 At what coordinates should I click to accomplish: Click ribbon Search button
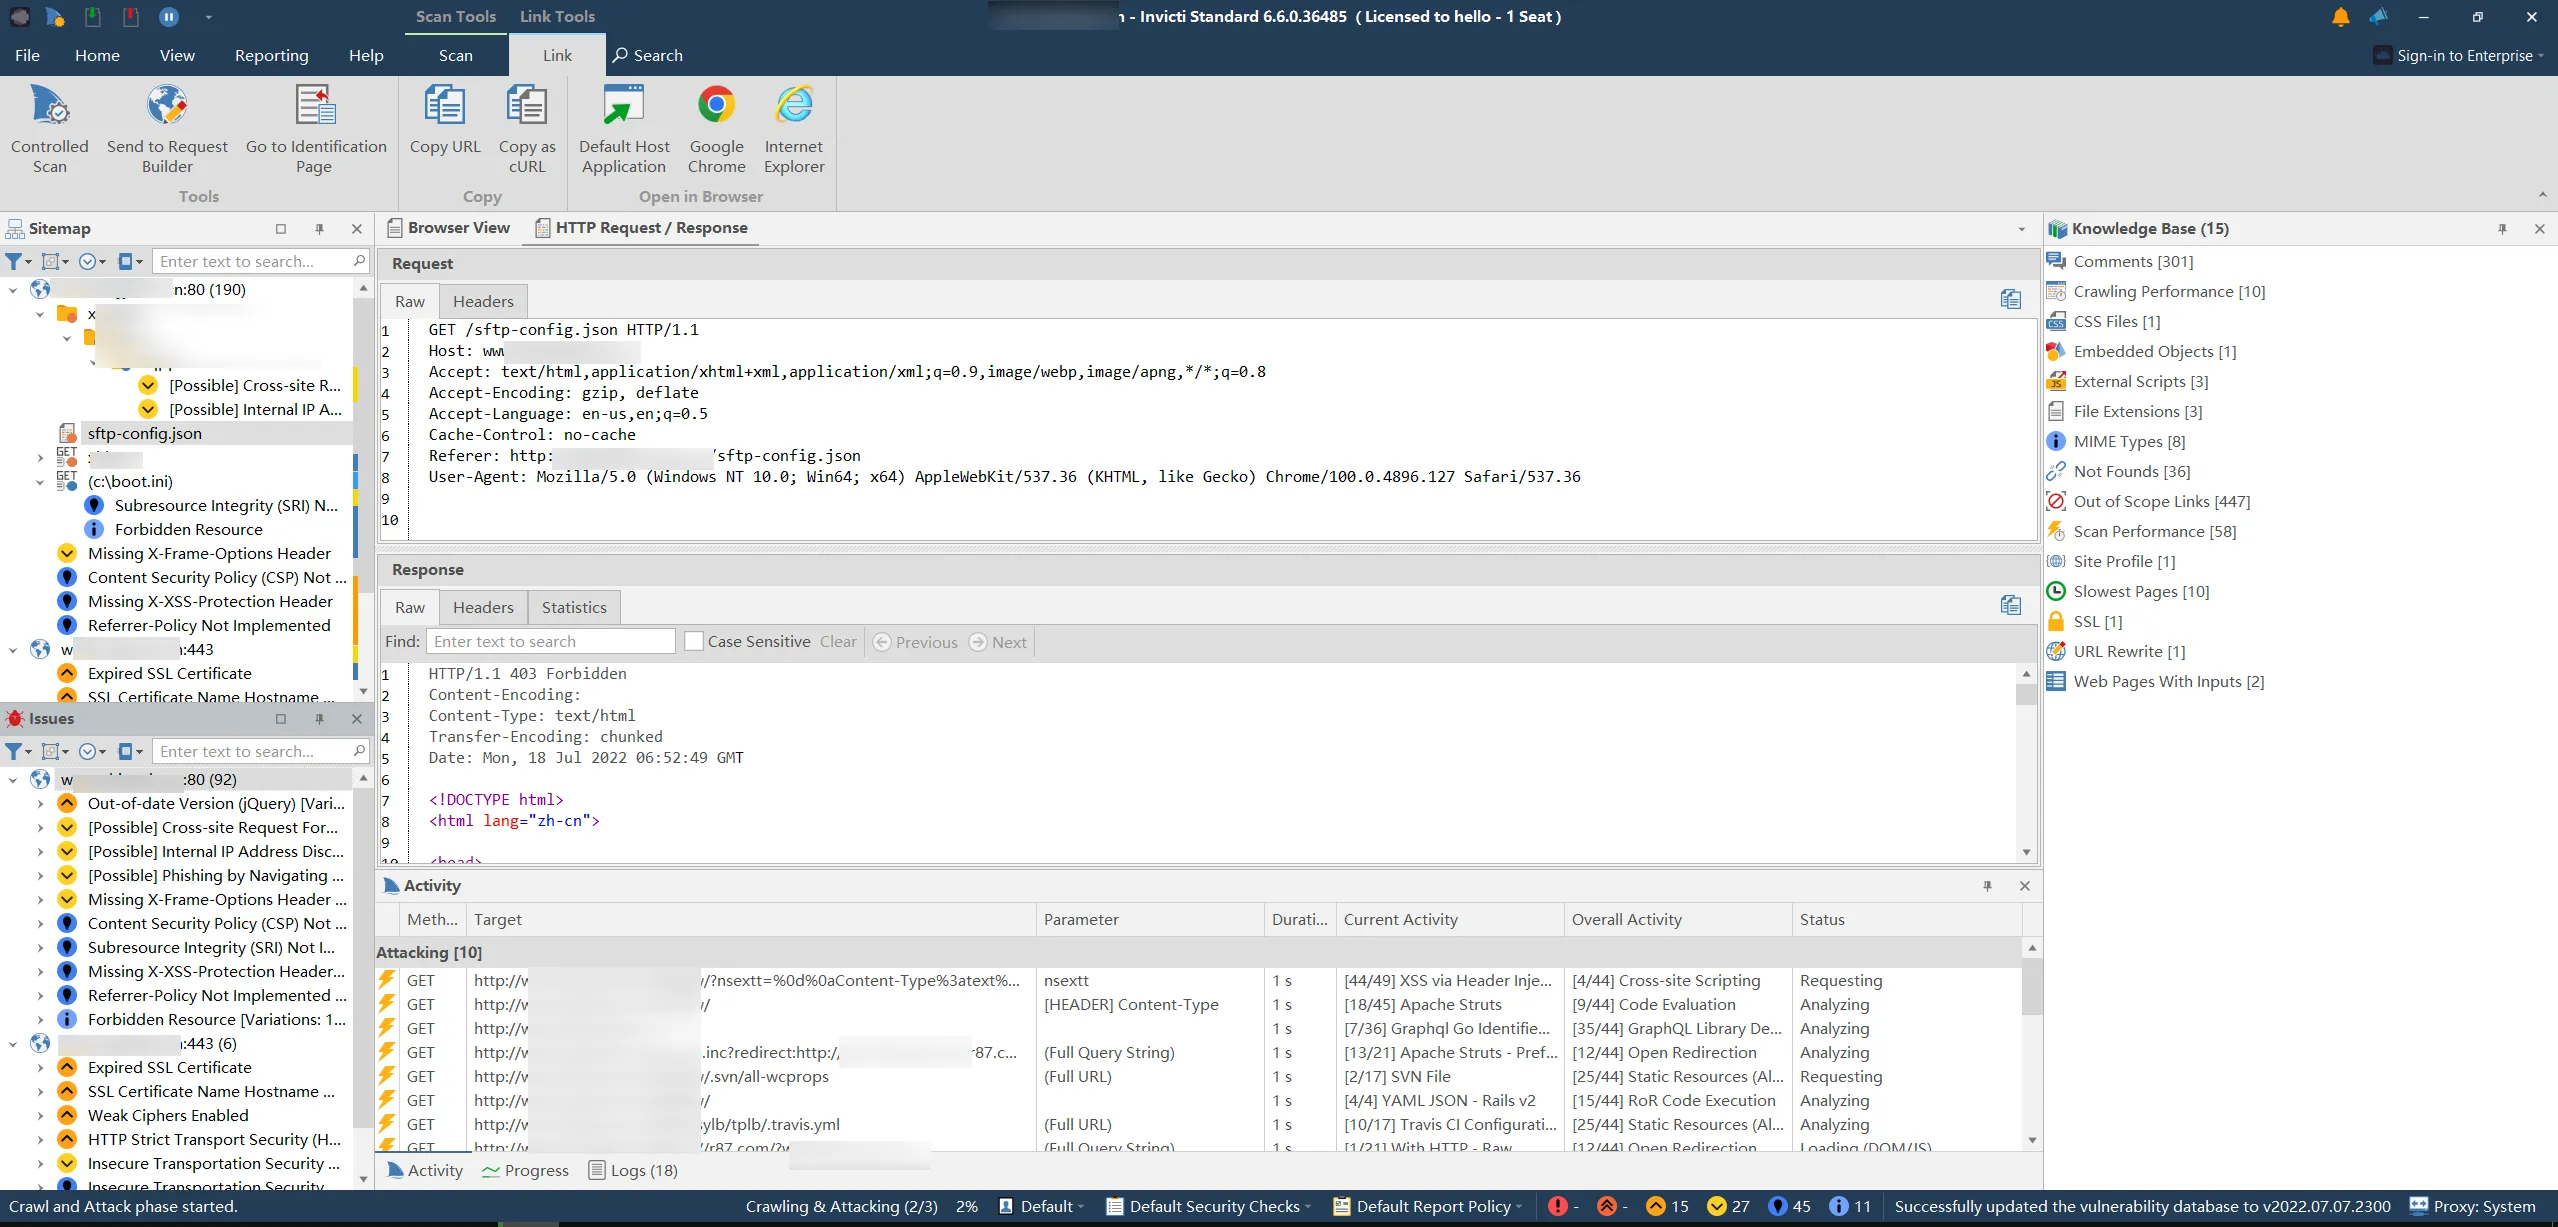pyautogui.click(x=648, y=56)
